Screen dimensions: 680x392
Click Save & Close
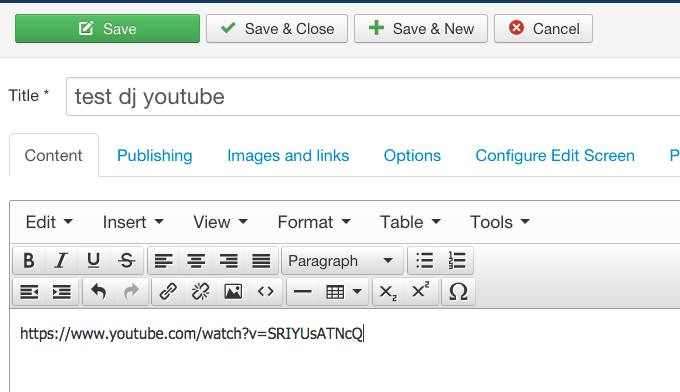277,29
